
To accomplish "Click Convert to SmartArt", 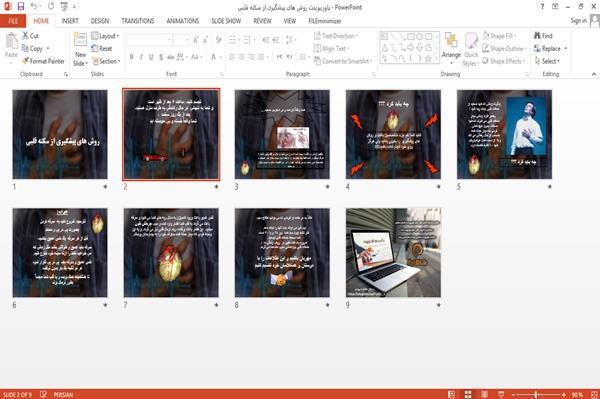I will tap(342, 61).
